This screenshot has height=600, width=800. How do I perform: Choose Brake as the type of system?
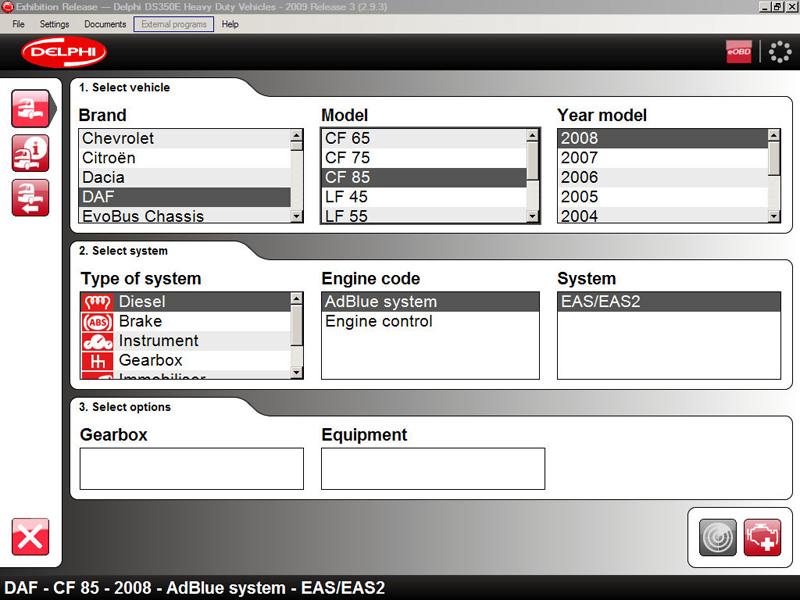click(x=186, y=321)
